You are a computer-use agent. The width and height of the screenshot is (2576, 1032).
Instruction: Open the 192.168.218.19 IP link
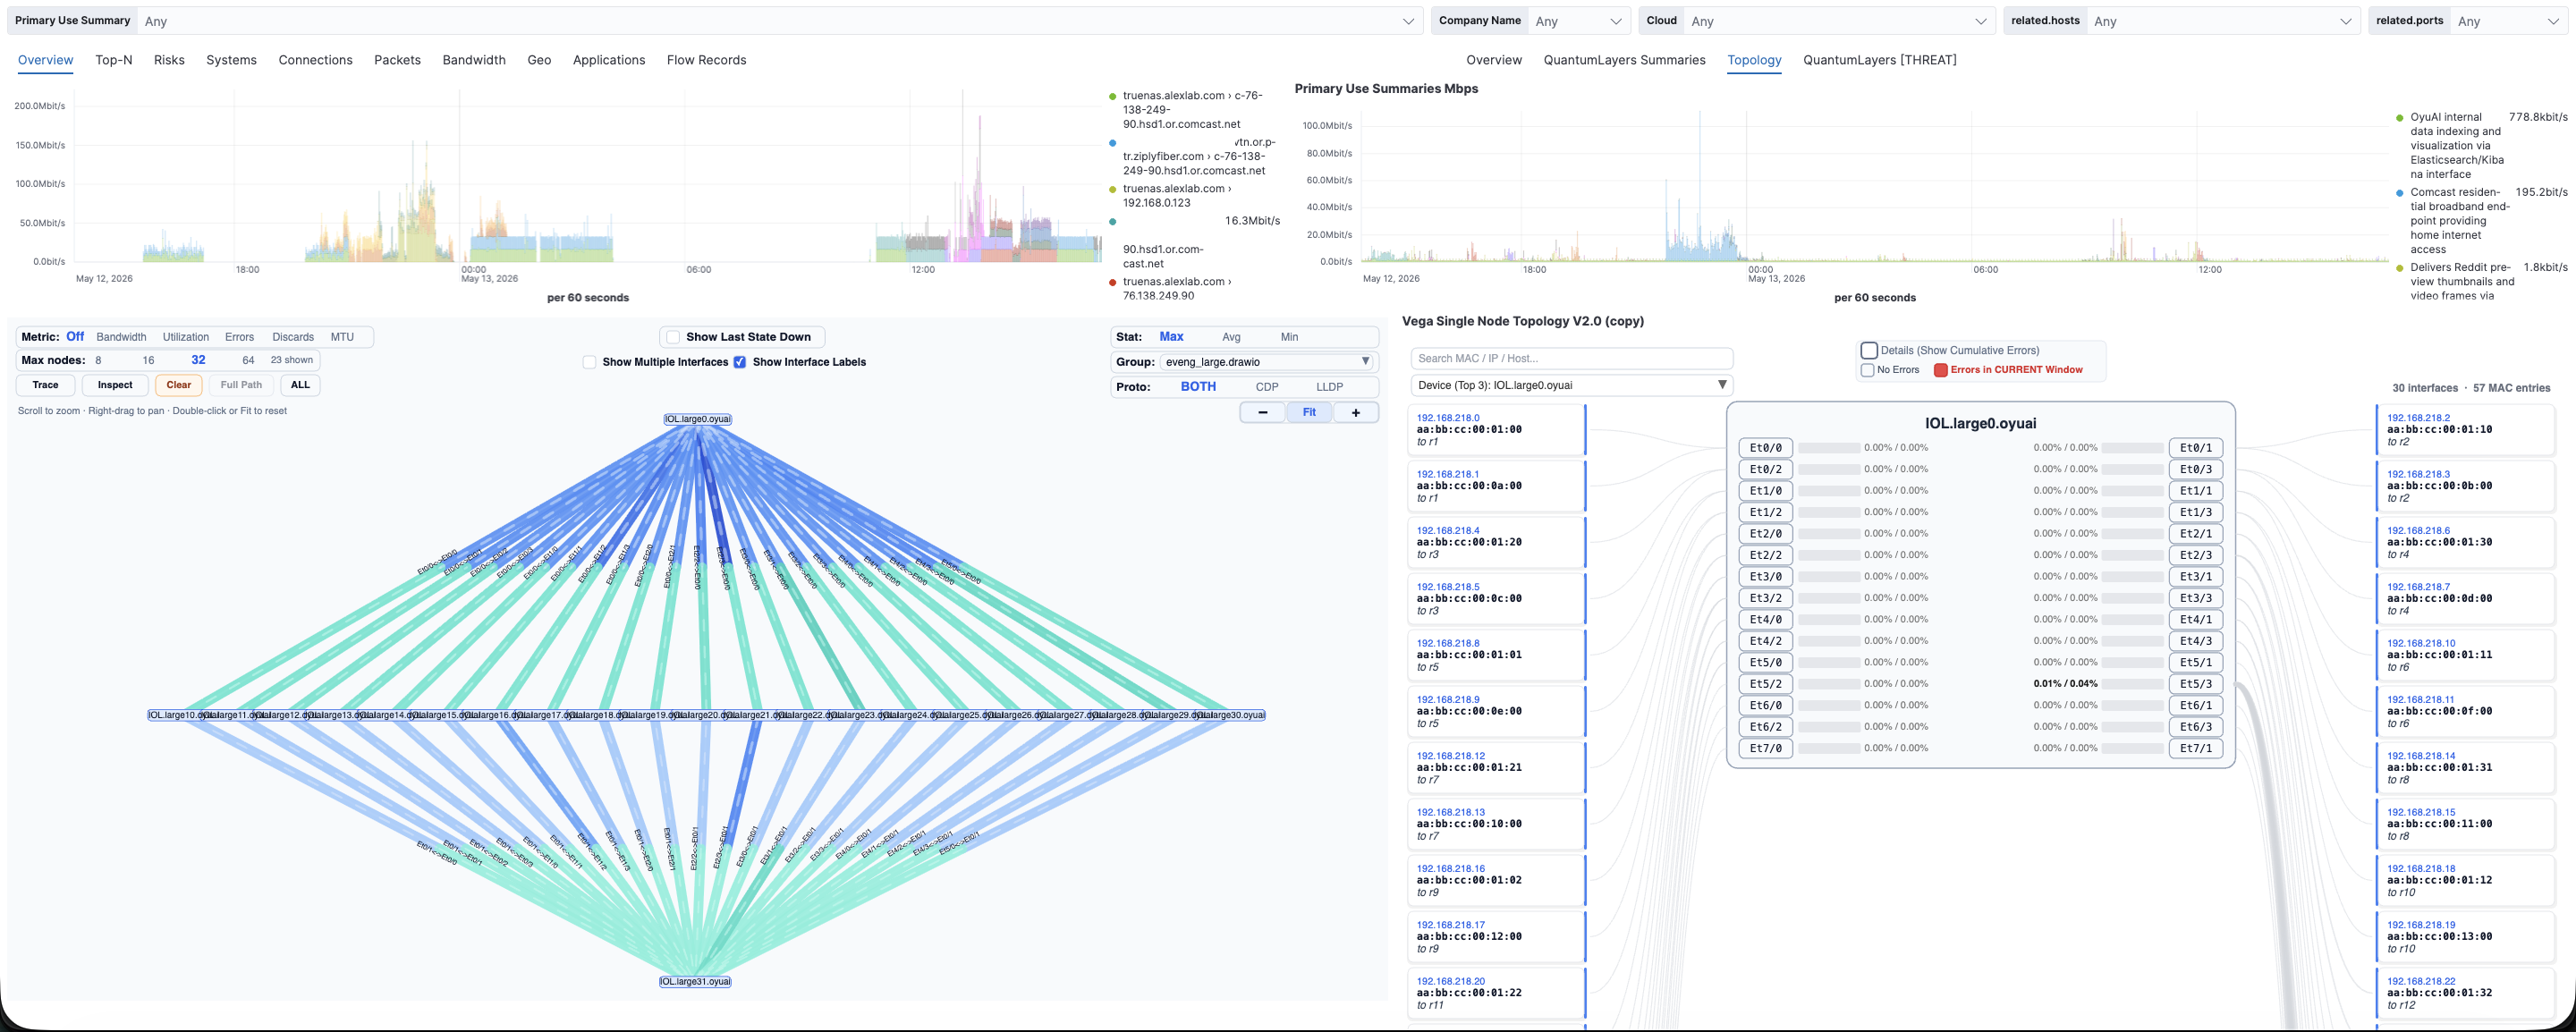coord(2421,925)
